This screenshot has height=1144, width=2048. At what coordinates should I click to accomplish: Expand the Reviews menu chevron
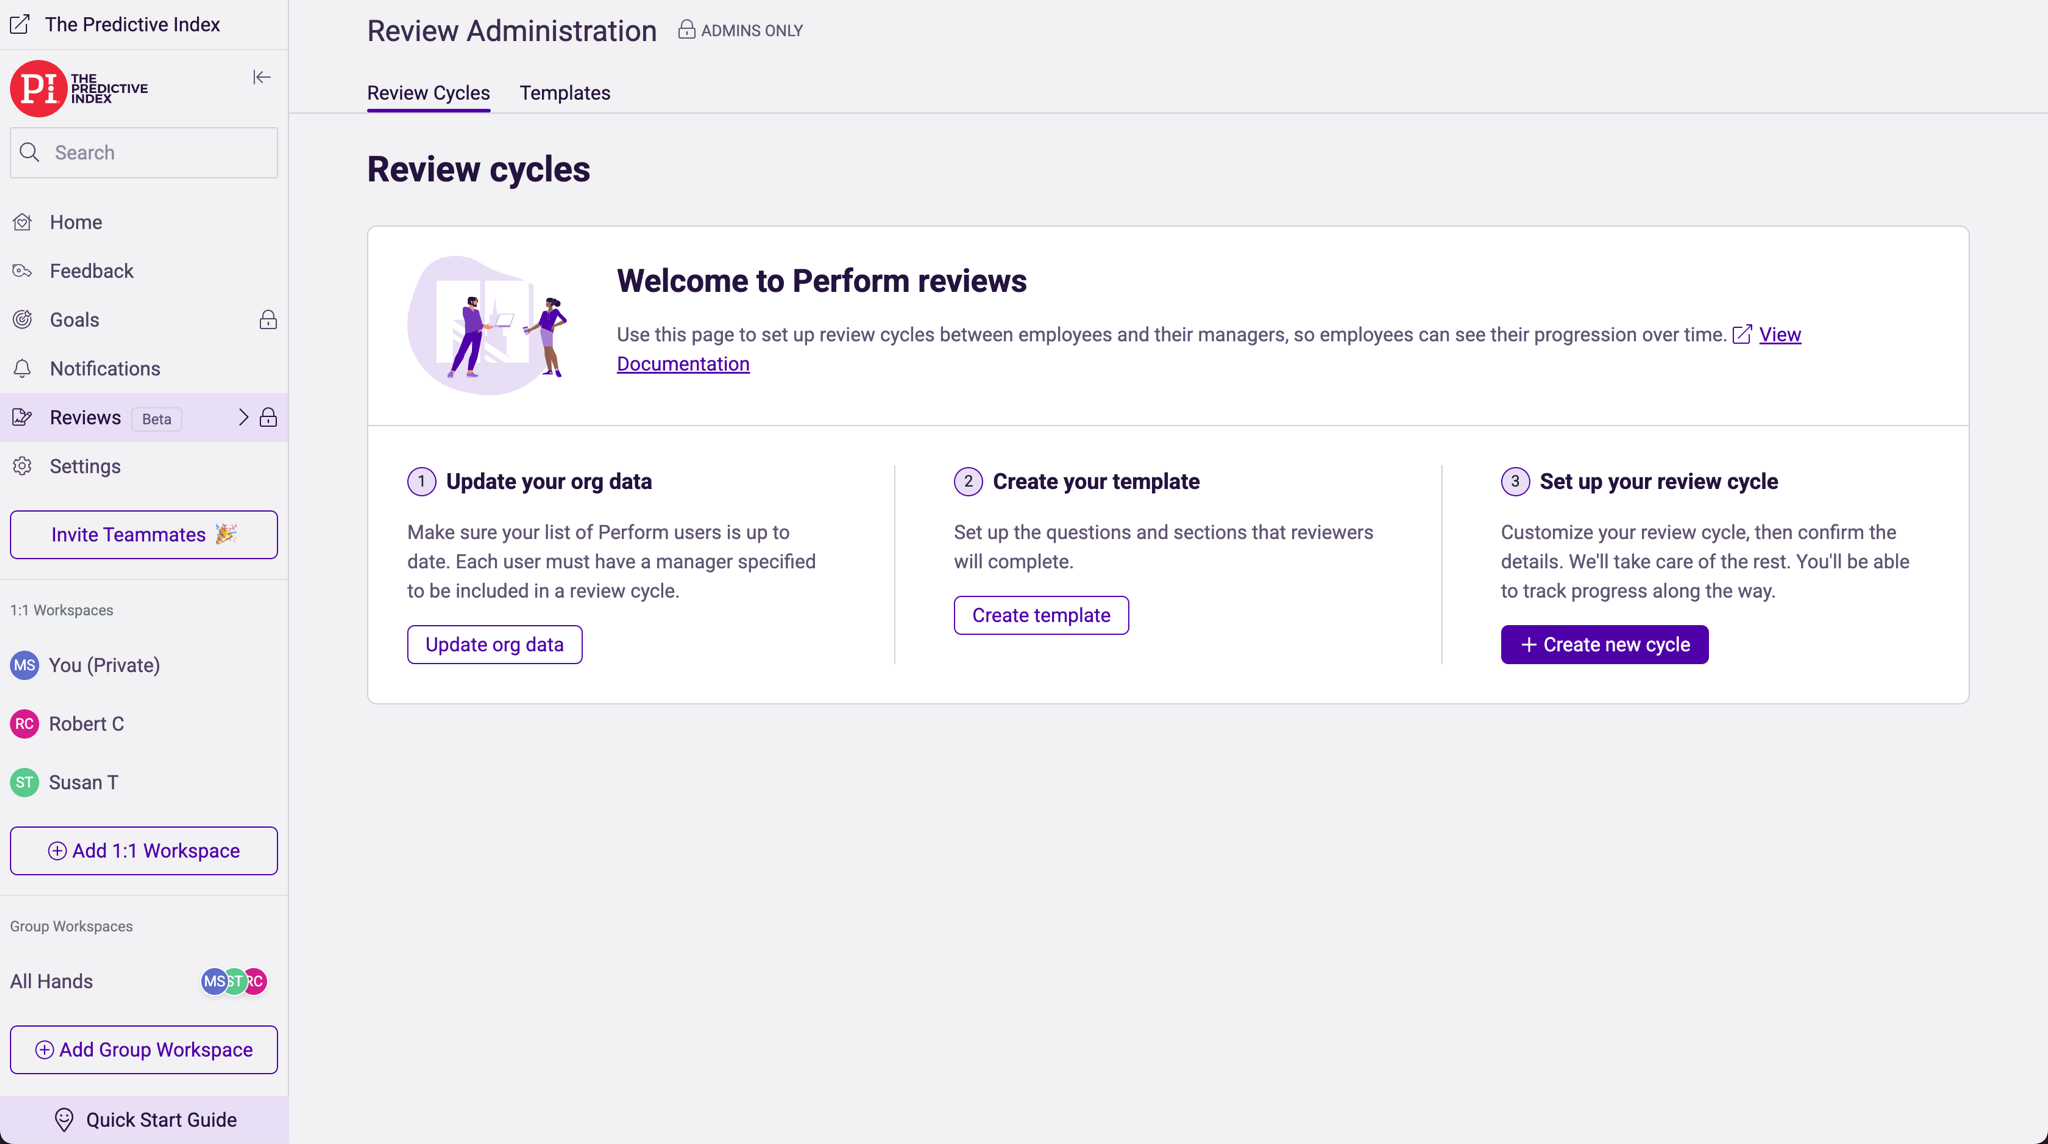coord(243,418)
